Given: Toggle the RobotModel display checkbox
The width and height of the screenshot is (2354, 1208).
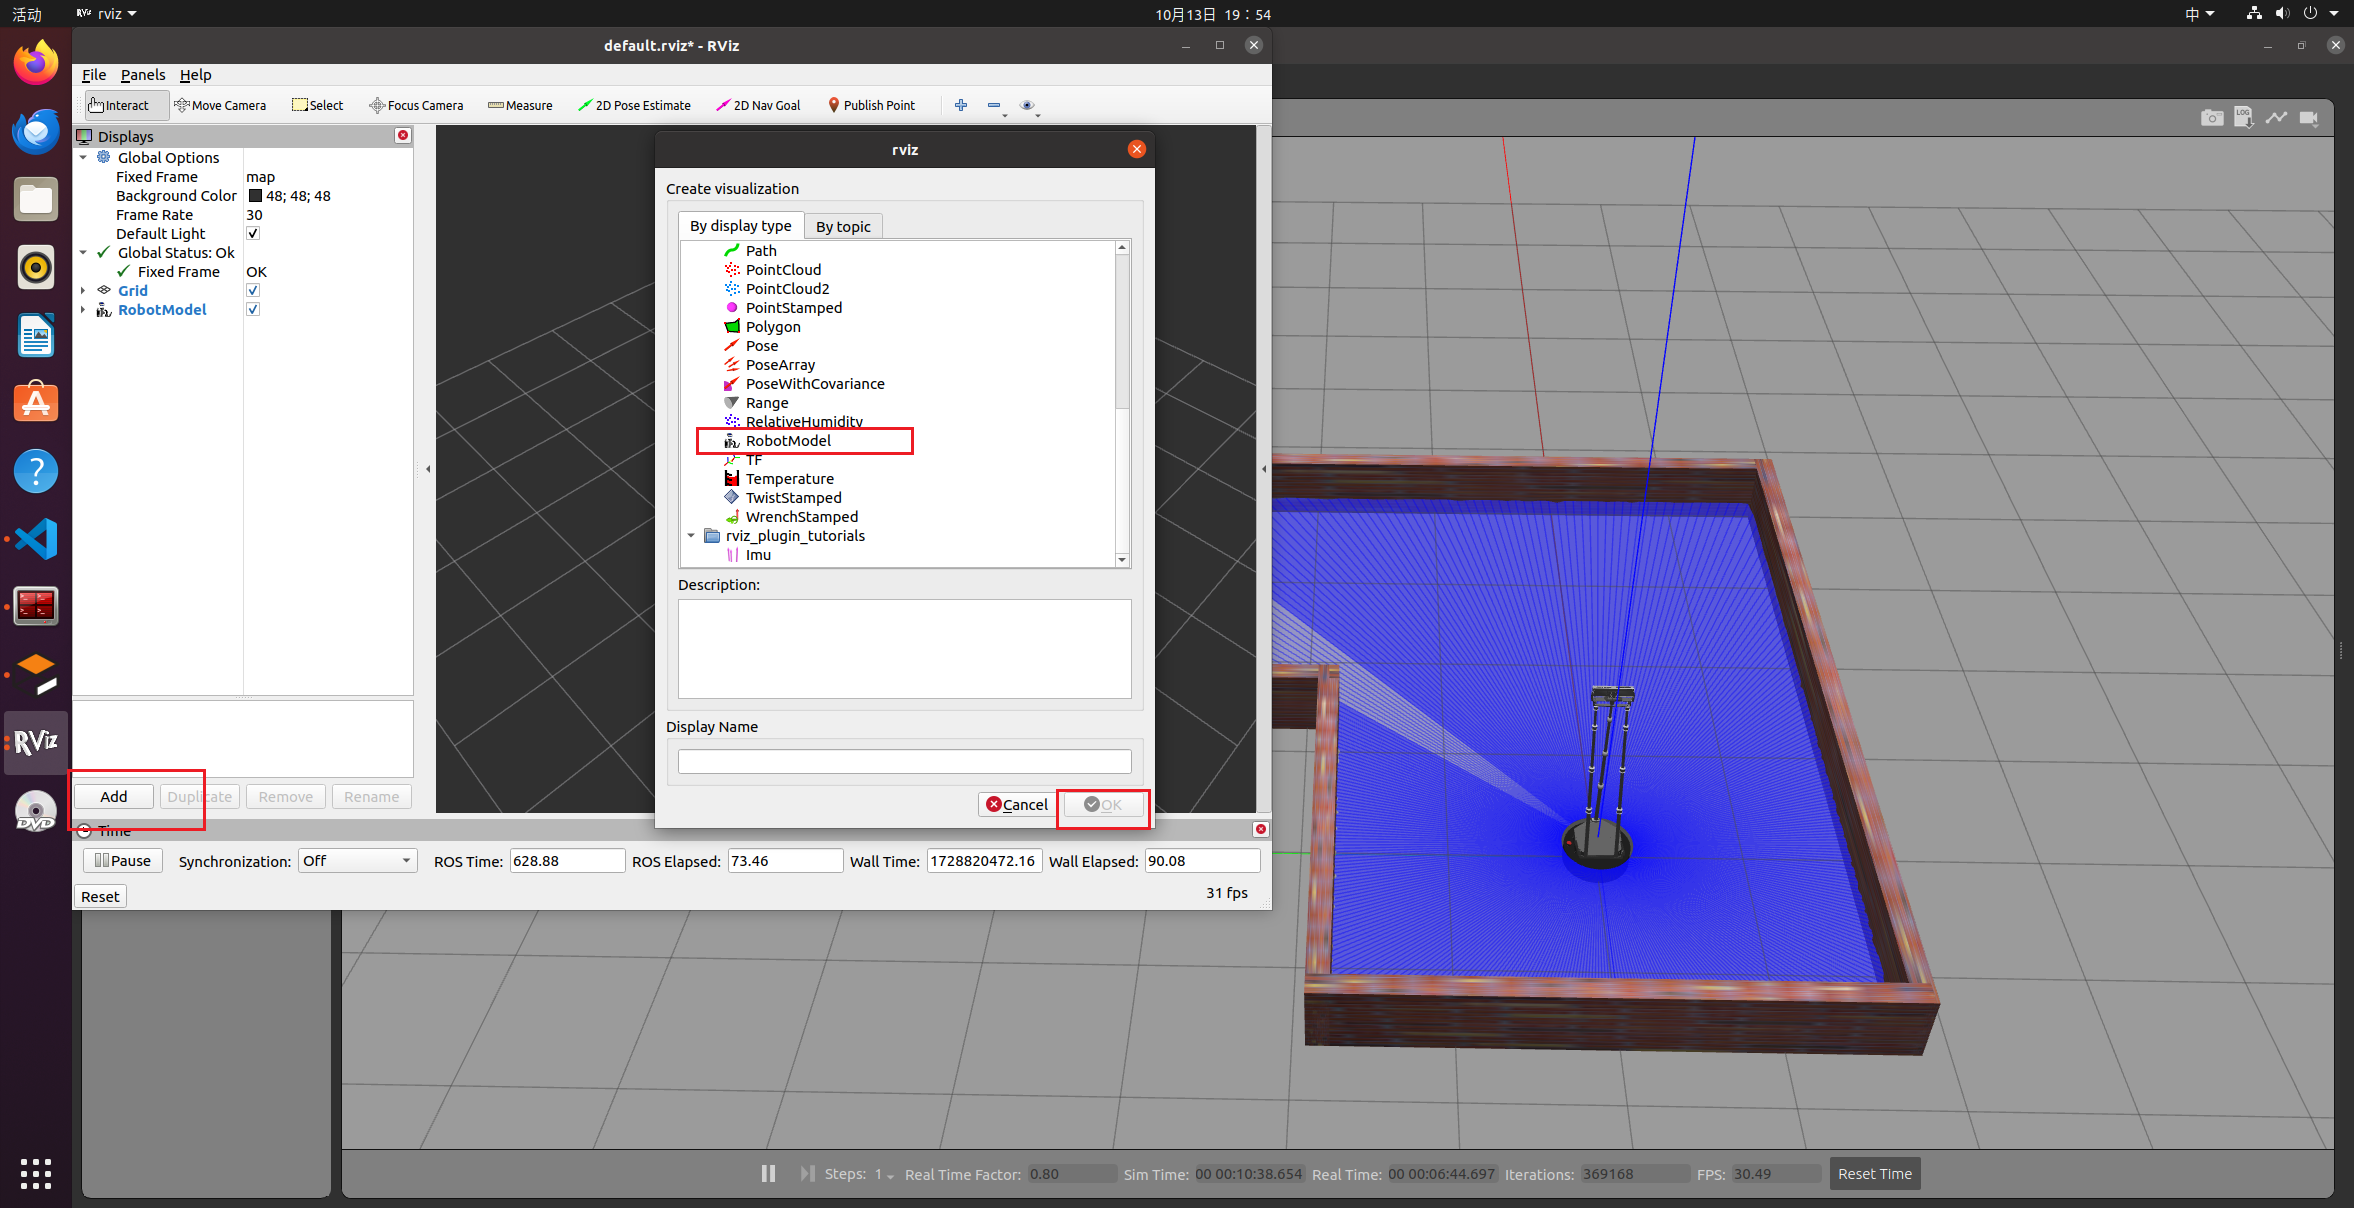Looking at the screenshot, I should (253, 309).
